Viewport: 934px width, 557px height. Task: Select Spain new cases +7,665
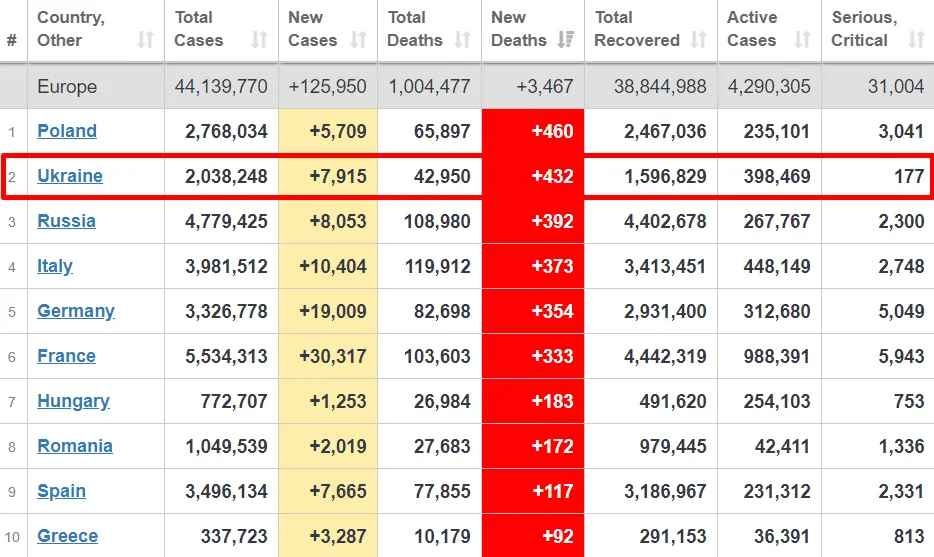coord(338,491)
